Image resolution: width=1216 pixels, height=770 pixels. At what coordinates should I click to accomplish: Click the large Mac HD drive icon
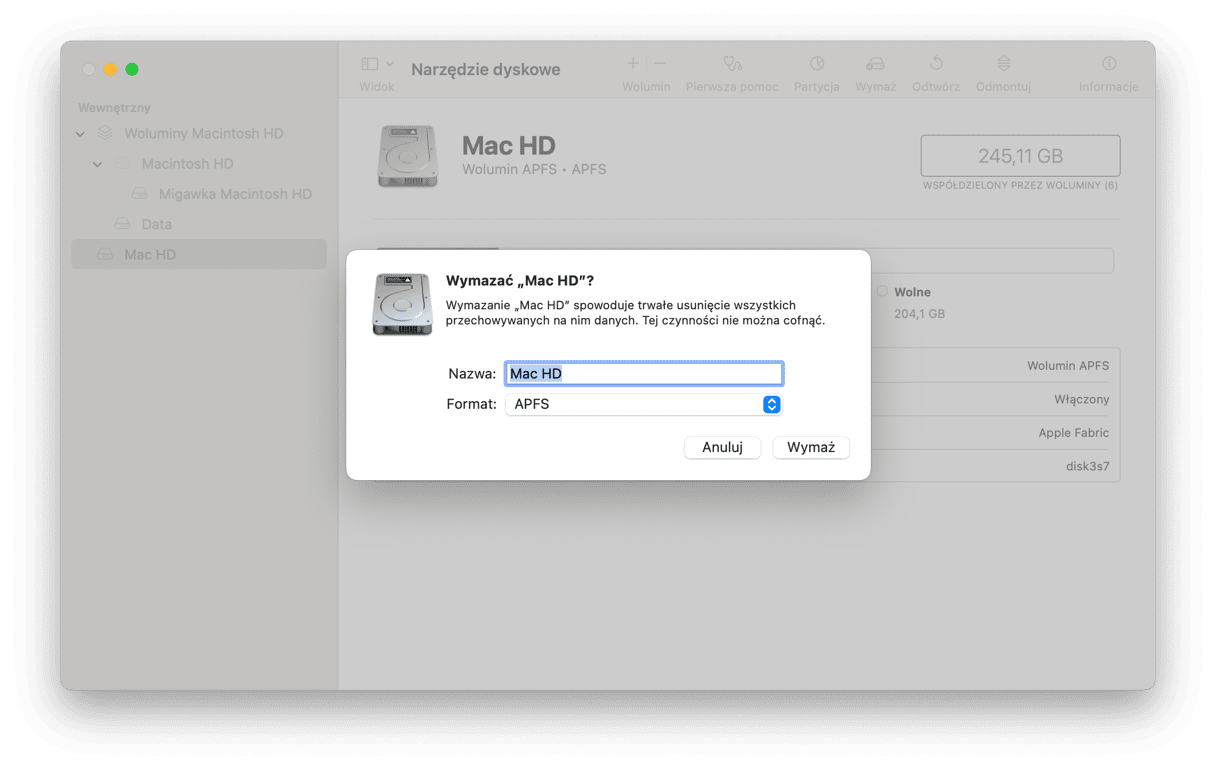[x=407, y=156]
